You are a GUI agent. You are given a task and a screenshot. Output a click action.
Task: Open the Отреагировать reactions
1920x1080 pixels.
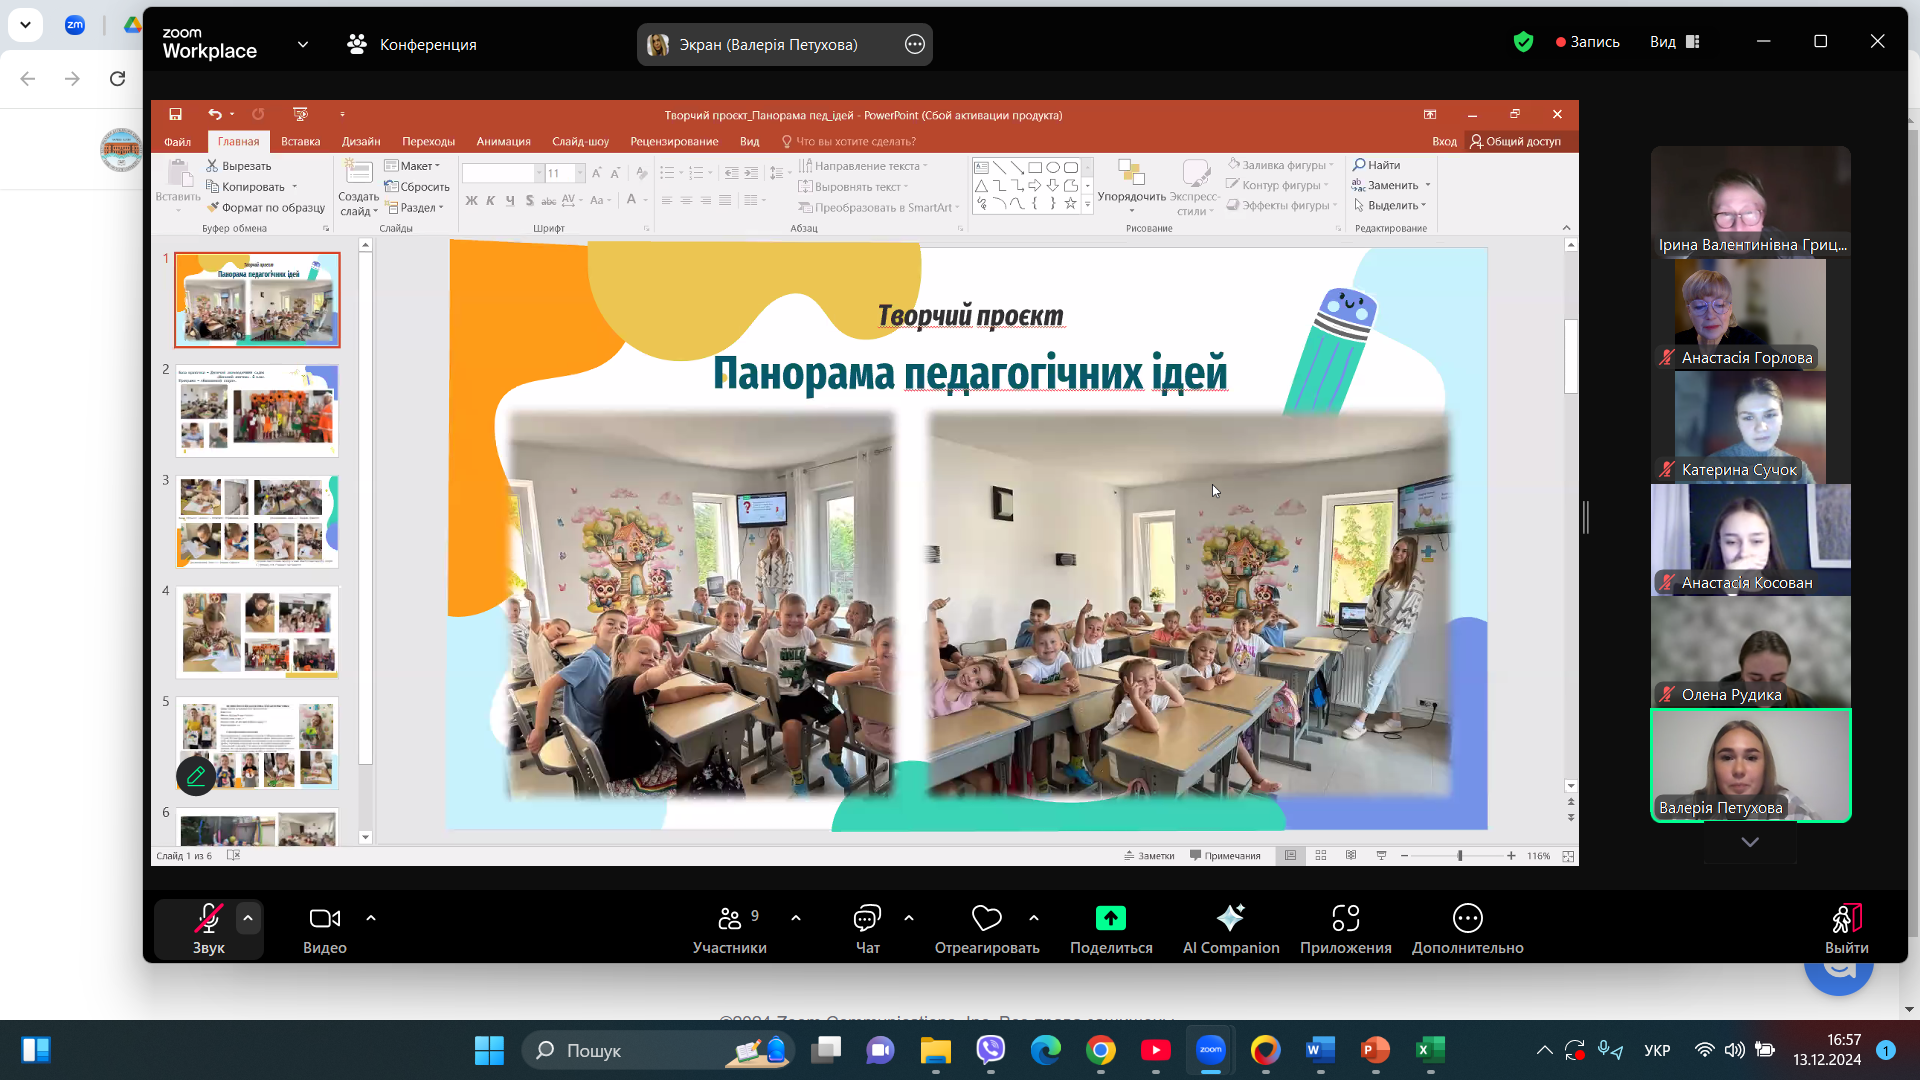[987, 928]
